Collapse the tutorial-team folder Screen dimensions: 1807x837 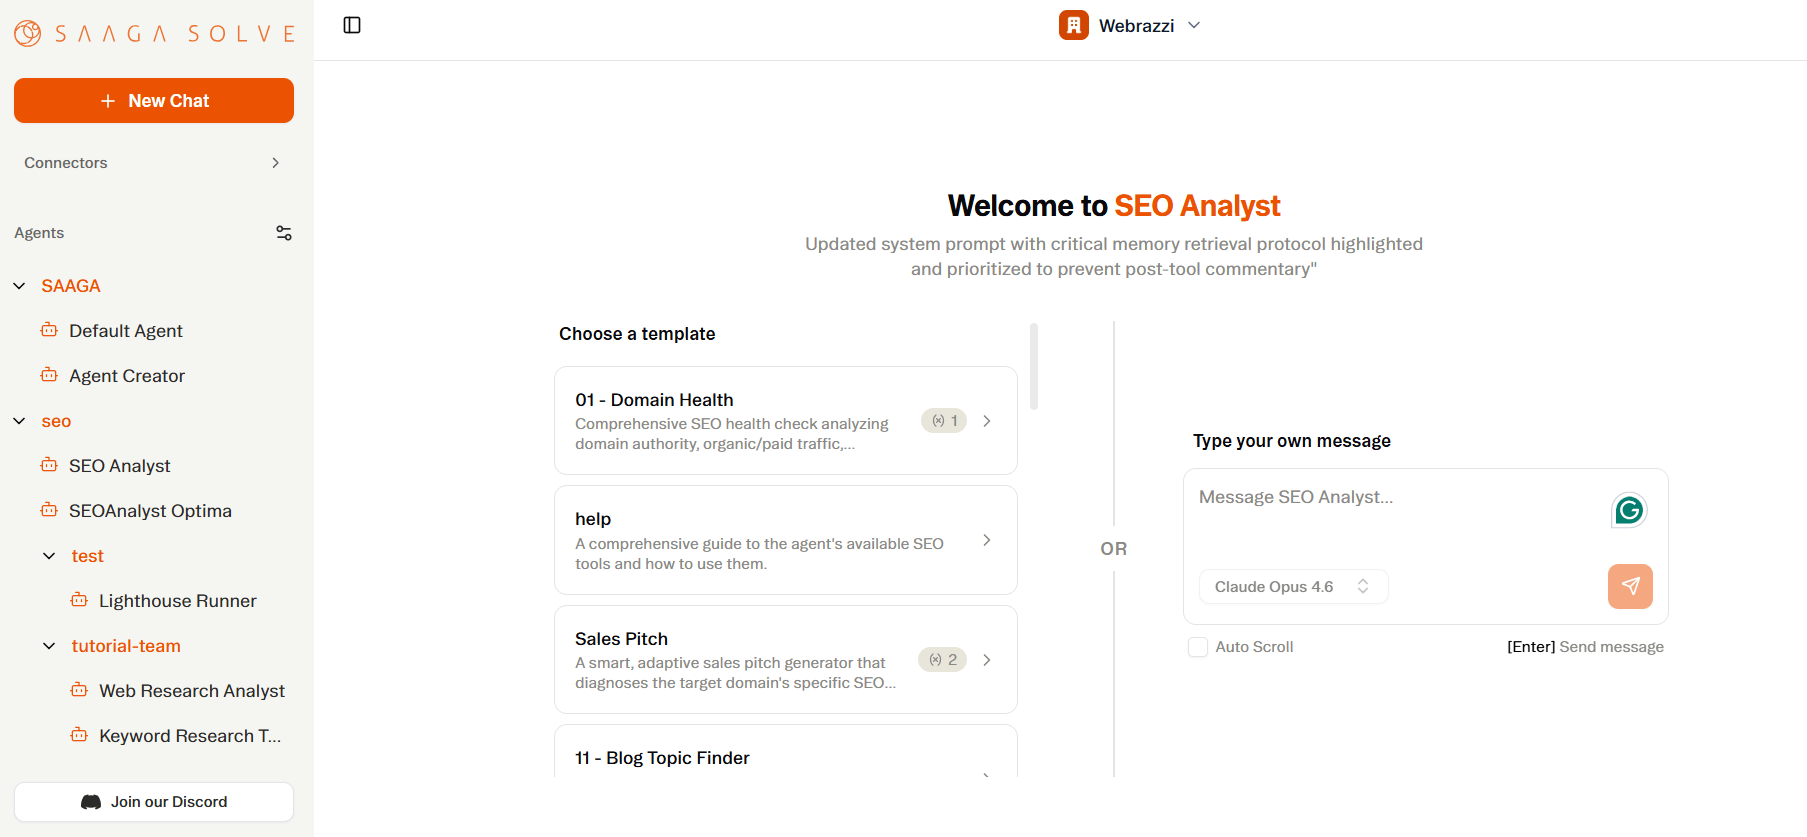click(50, 646)
